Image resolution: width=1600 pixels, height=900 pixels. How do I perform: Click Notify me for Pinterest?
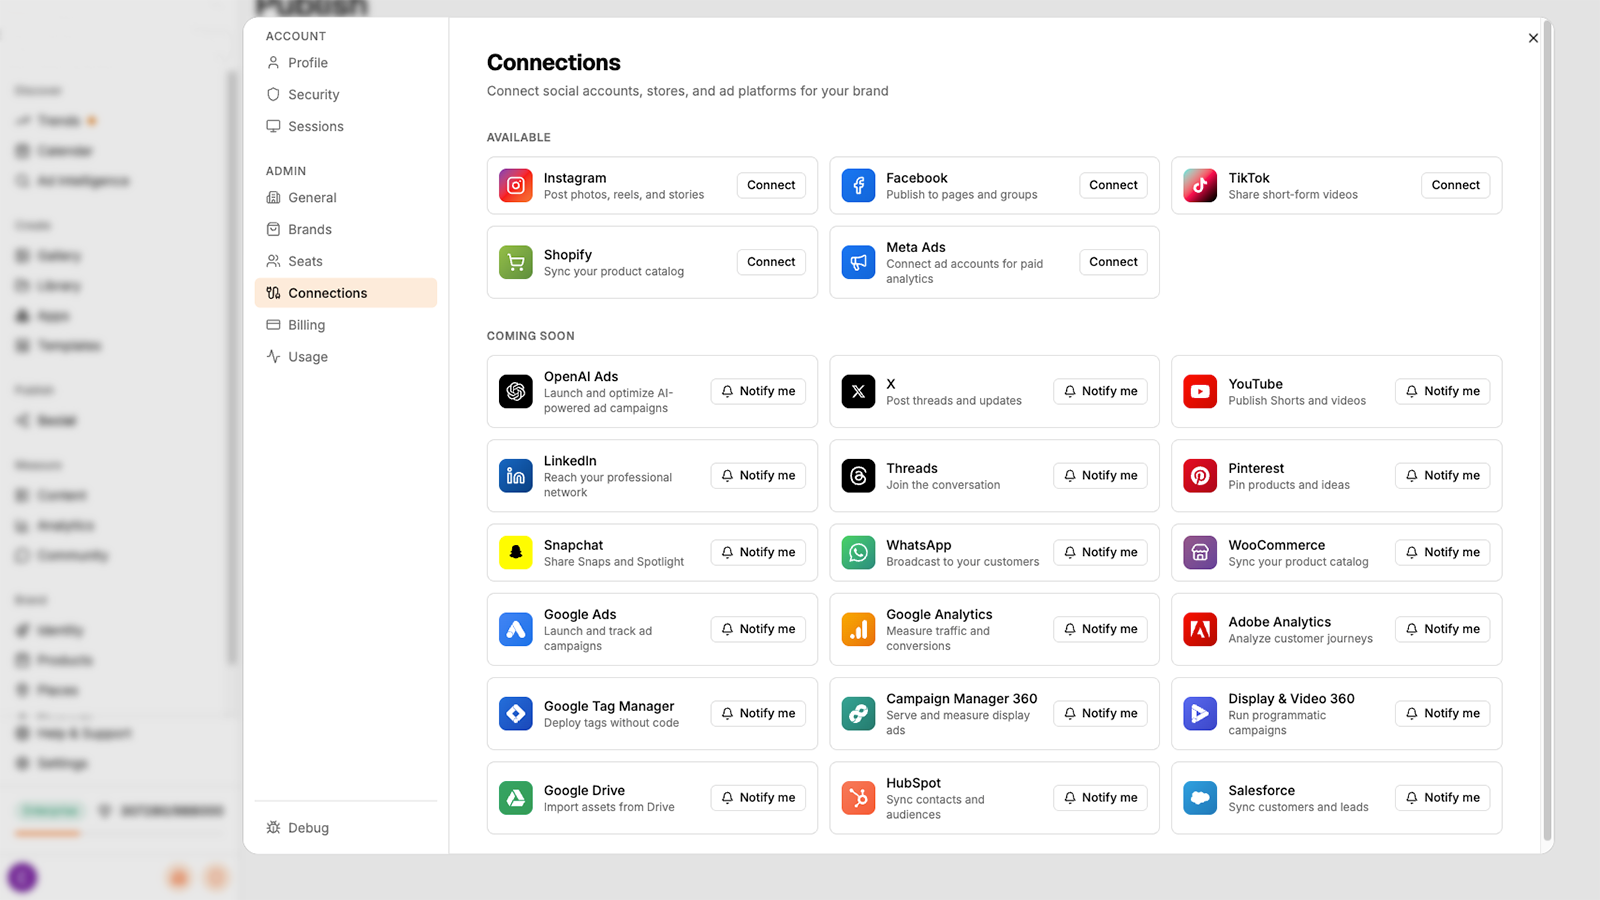(1442, 476)
